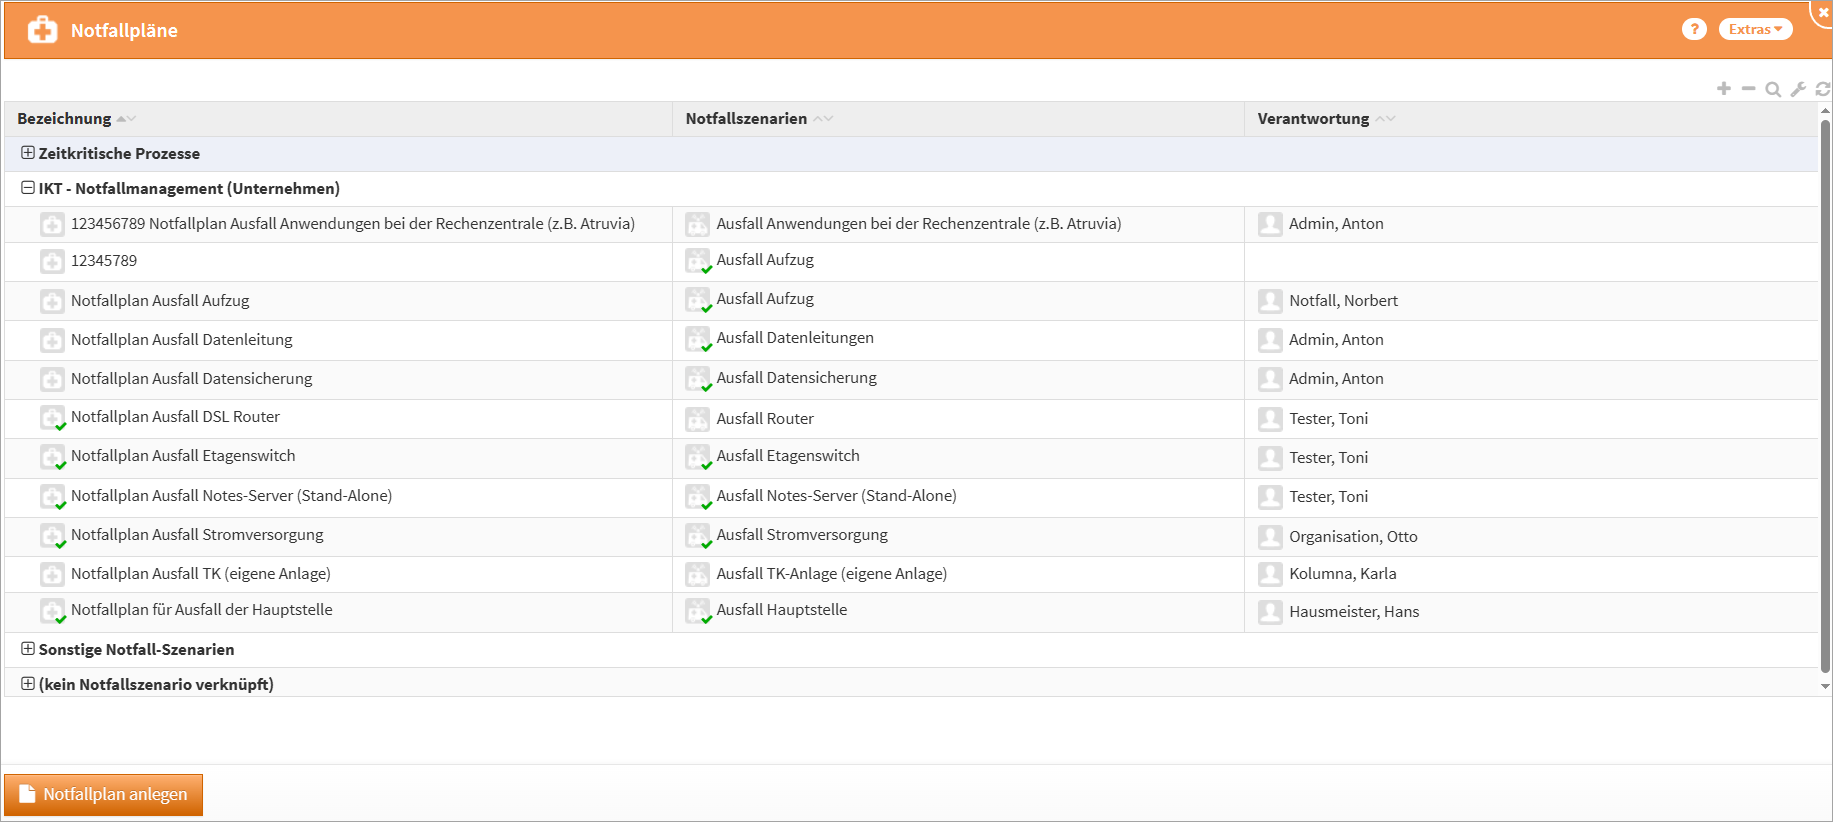This screenshot has width=1833, height=822.
Task: Click the user avatar next to Kolumna, Karla
Action: (1270, 574)
